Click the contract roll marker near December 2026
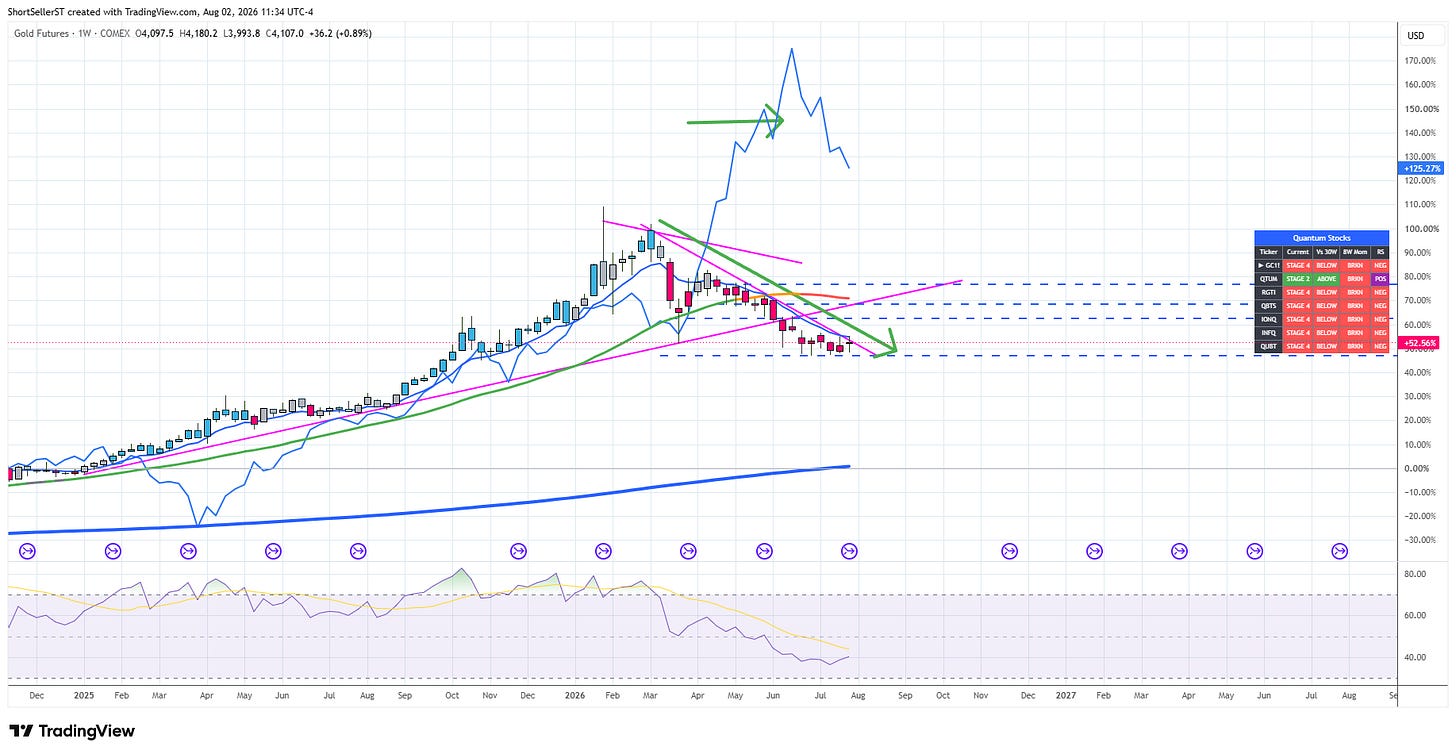The height and width of the screenshot is (755, 1456). (x=1009, y=550)
